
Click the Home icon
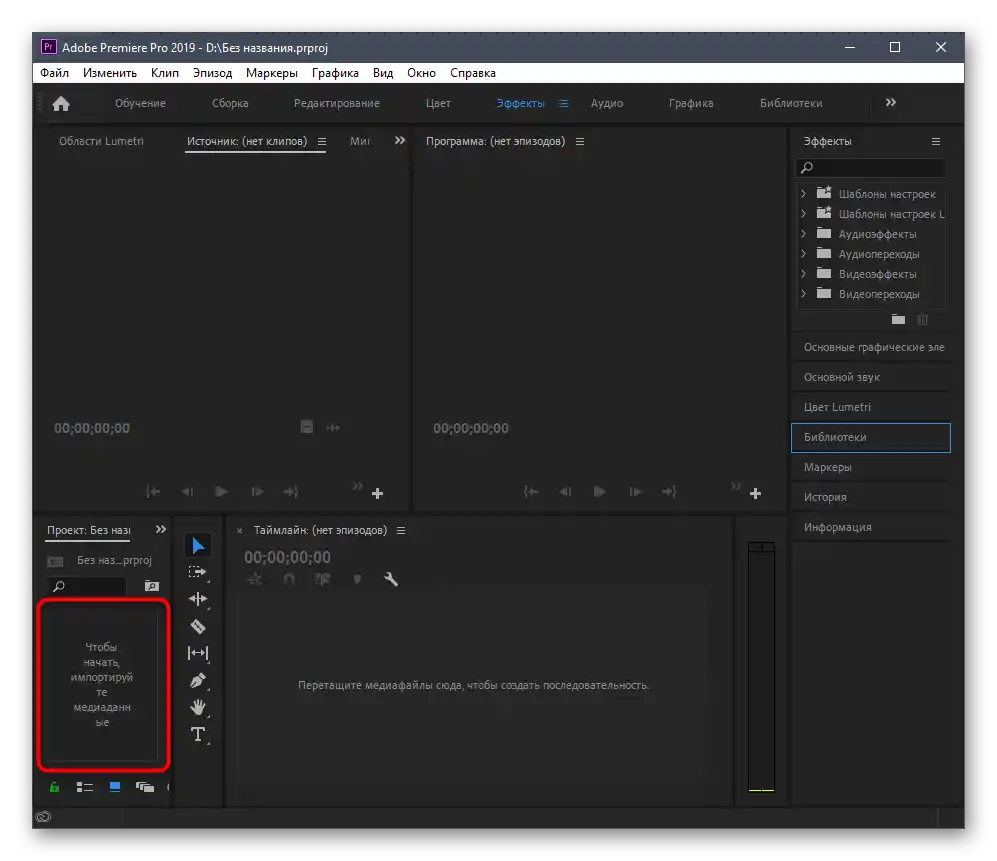(x=61, y=104)
